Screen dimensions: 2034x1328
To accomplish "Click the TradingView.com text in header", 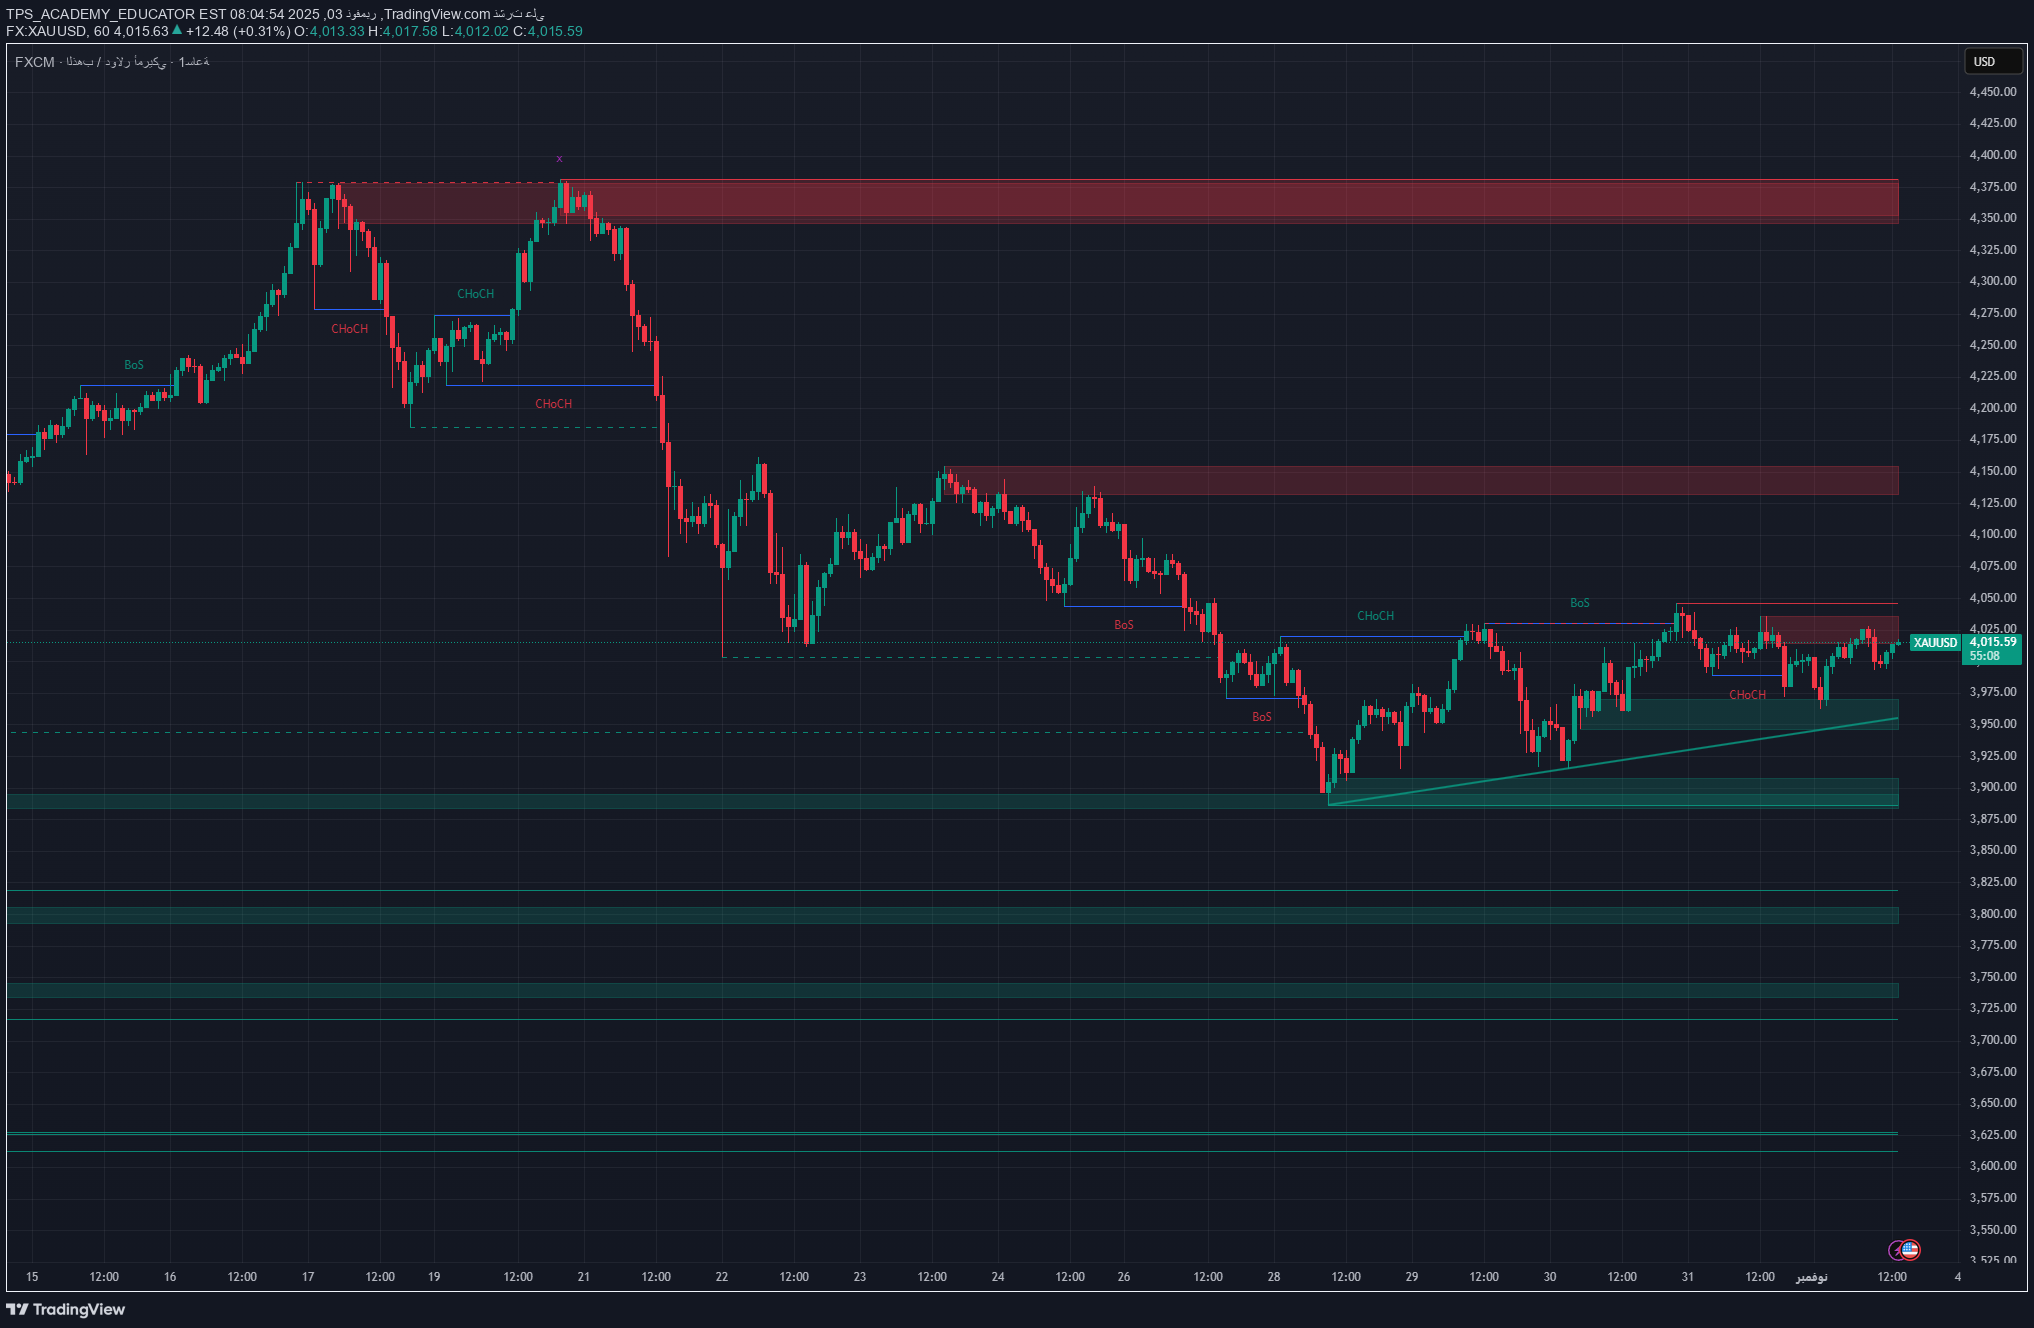I will pyautogui.click(x=437, y=14).
